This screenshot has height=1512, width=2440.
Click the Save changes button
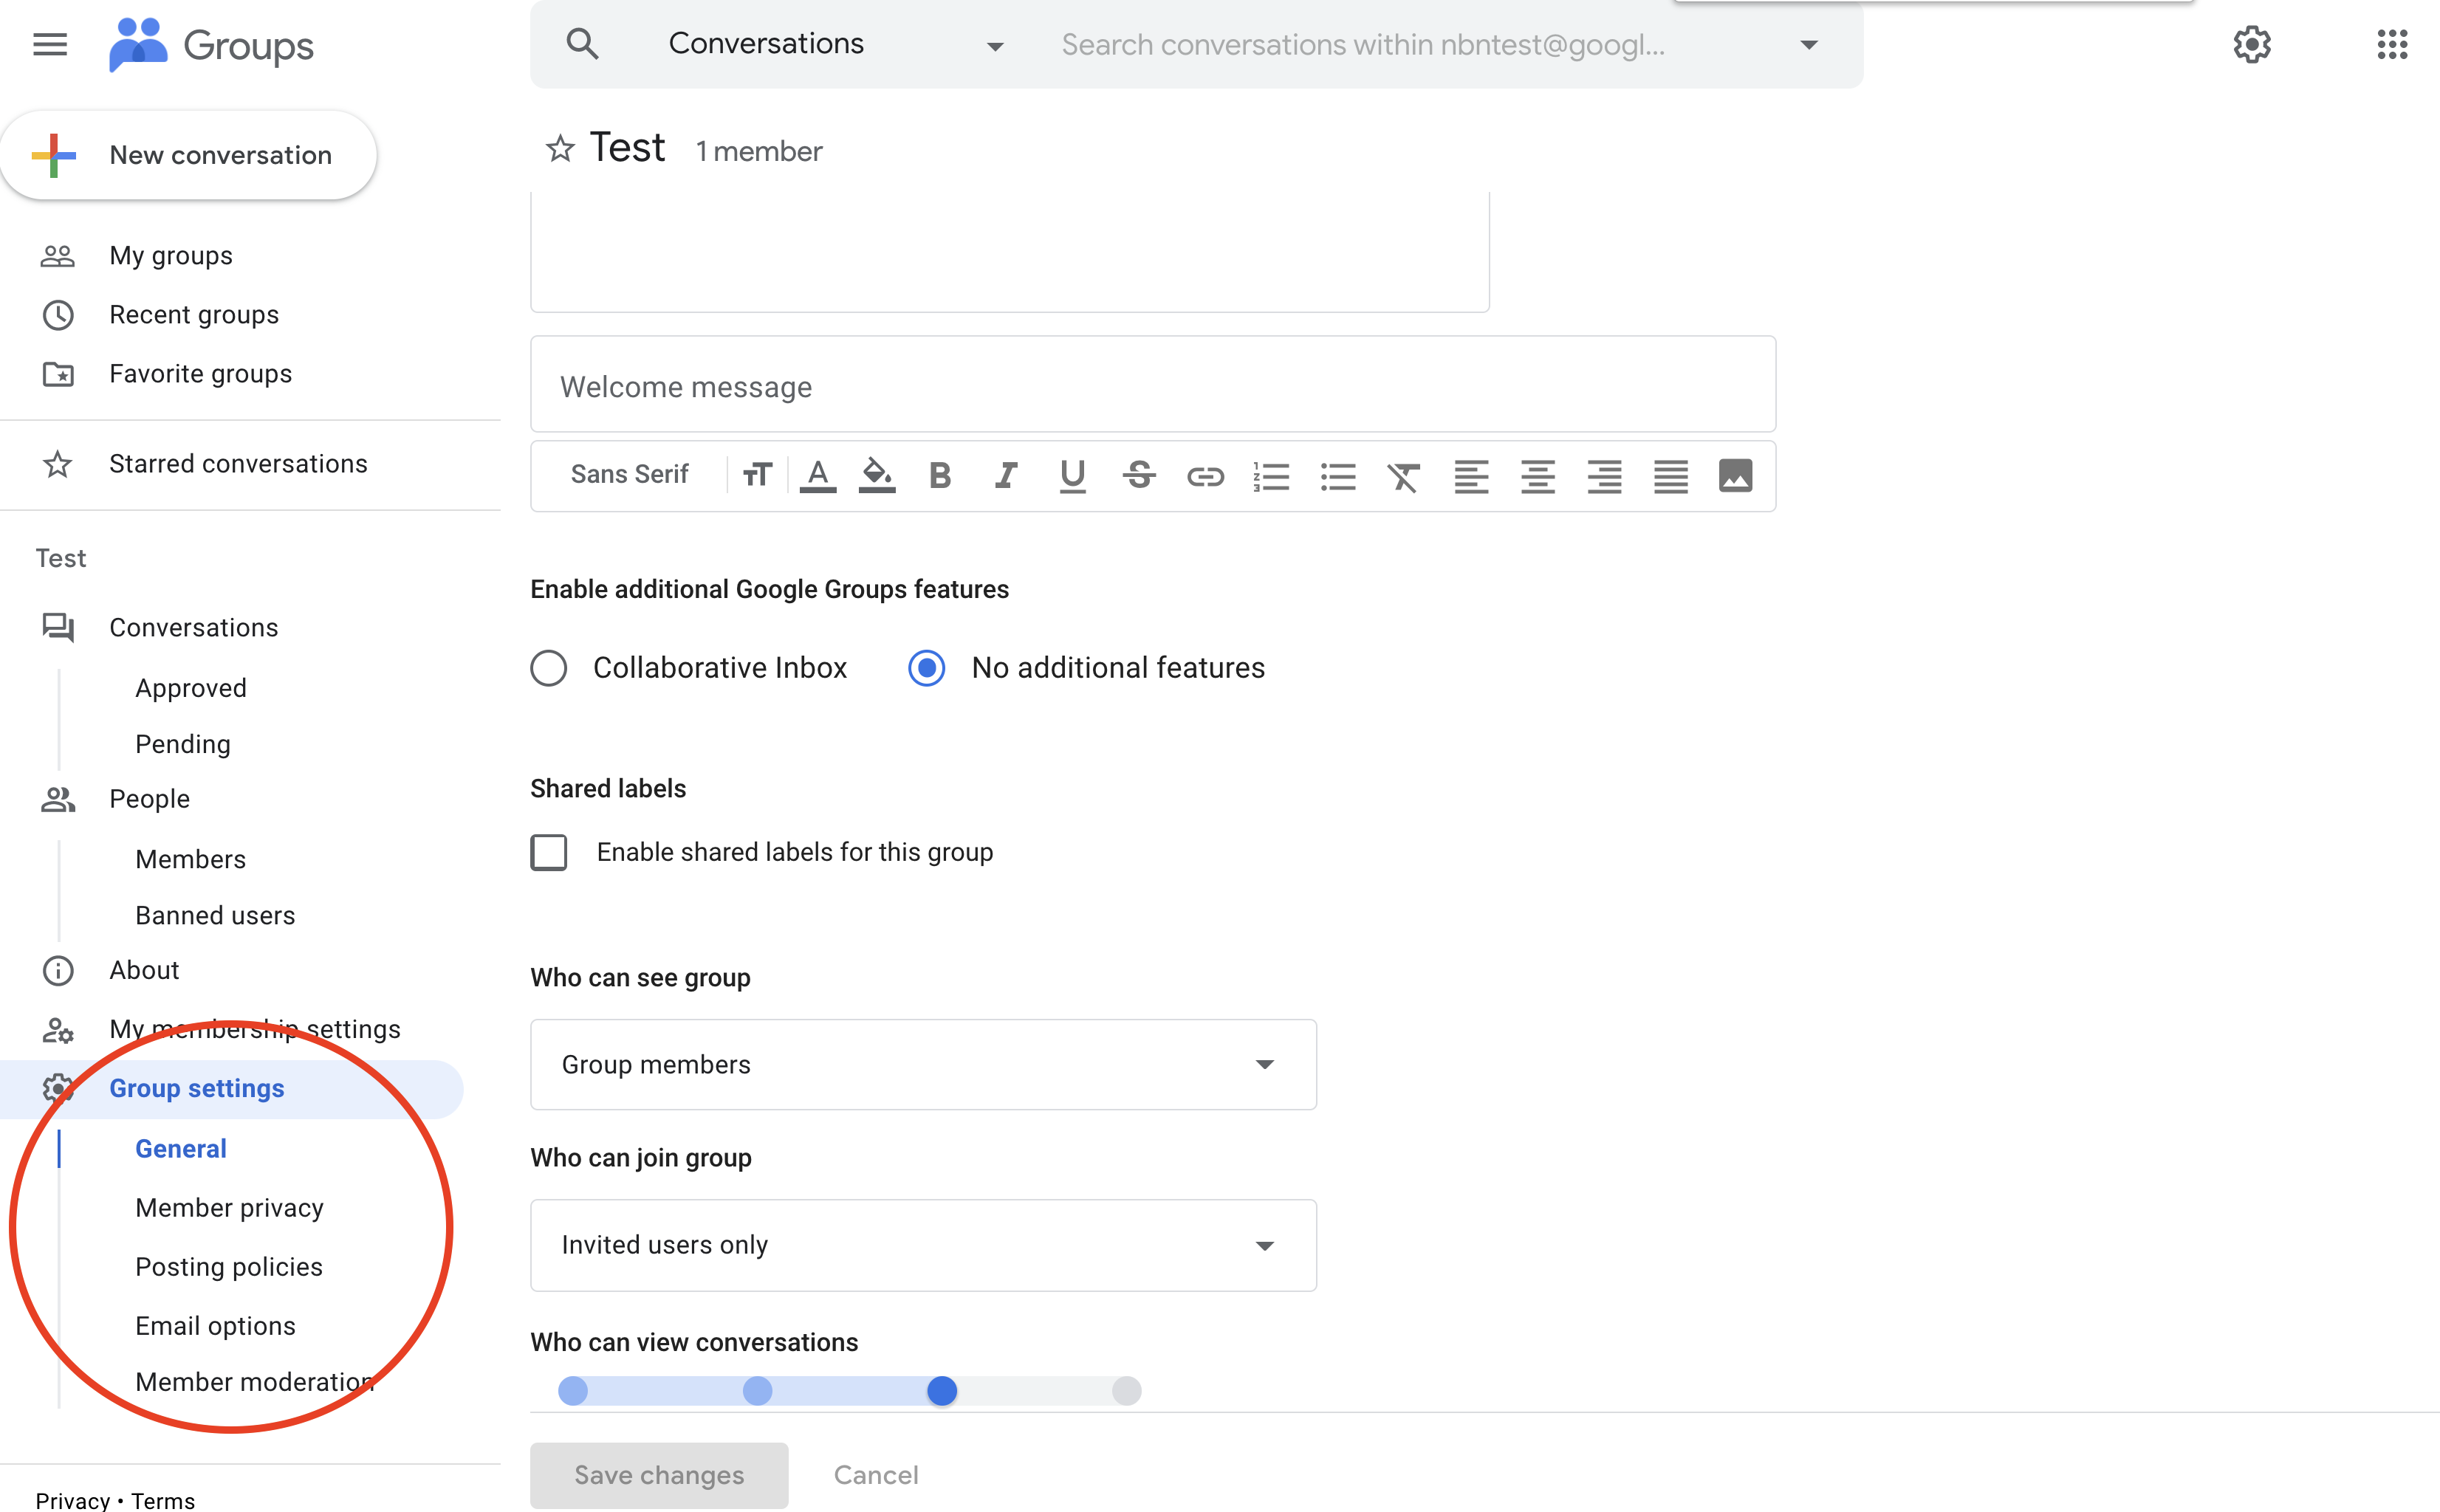[x=659, y=1474]
